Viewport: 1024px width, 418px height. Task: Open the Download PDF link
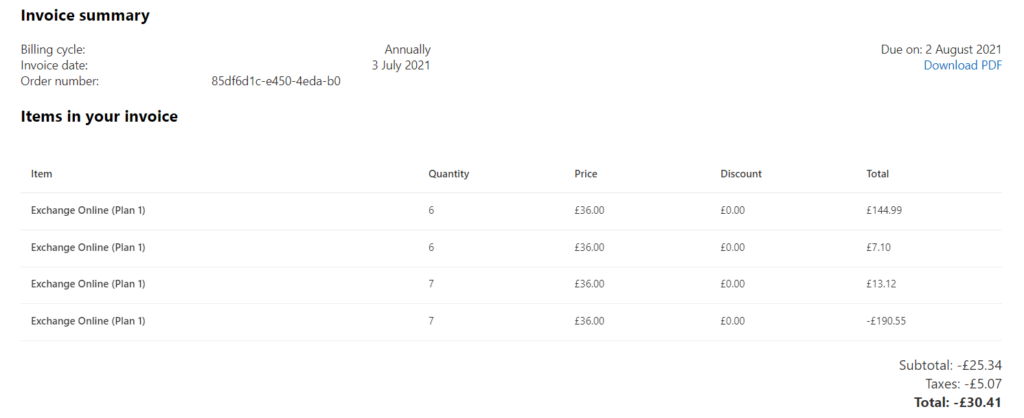(963, 65)
